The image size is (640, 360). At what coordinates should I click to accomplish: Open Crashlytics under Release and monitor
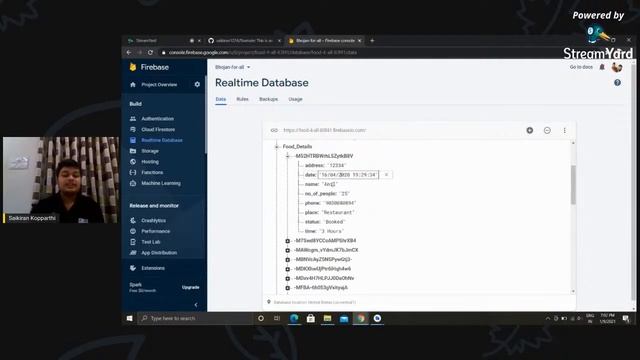[x=153, y=220]
